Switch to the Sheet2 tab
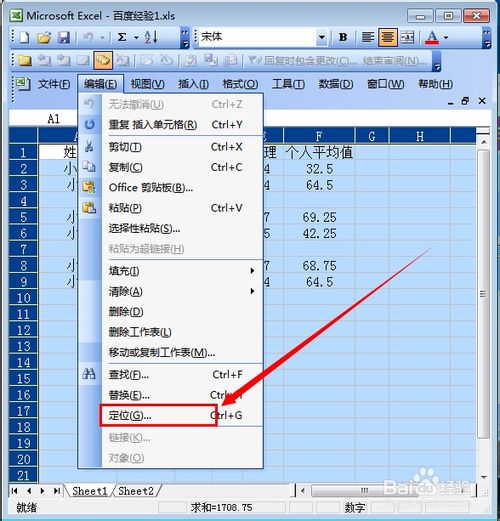The height and width of the screenshot is (521, 500). 136,491
